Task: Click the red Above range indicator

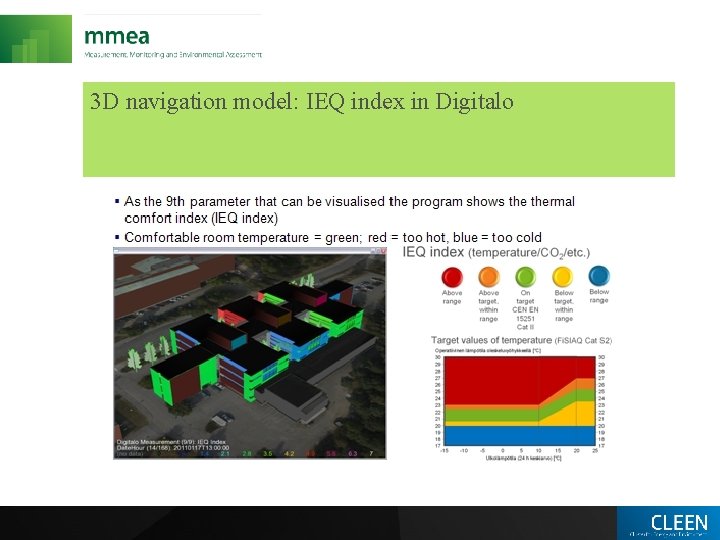Action: point(452,277)
